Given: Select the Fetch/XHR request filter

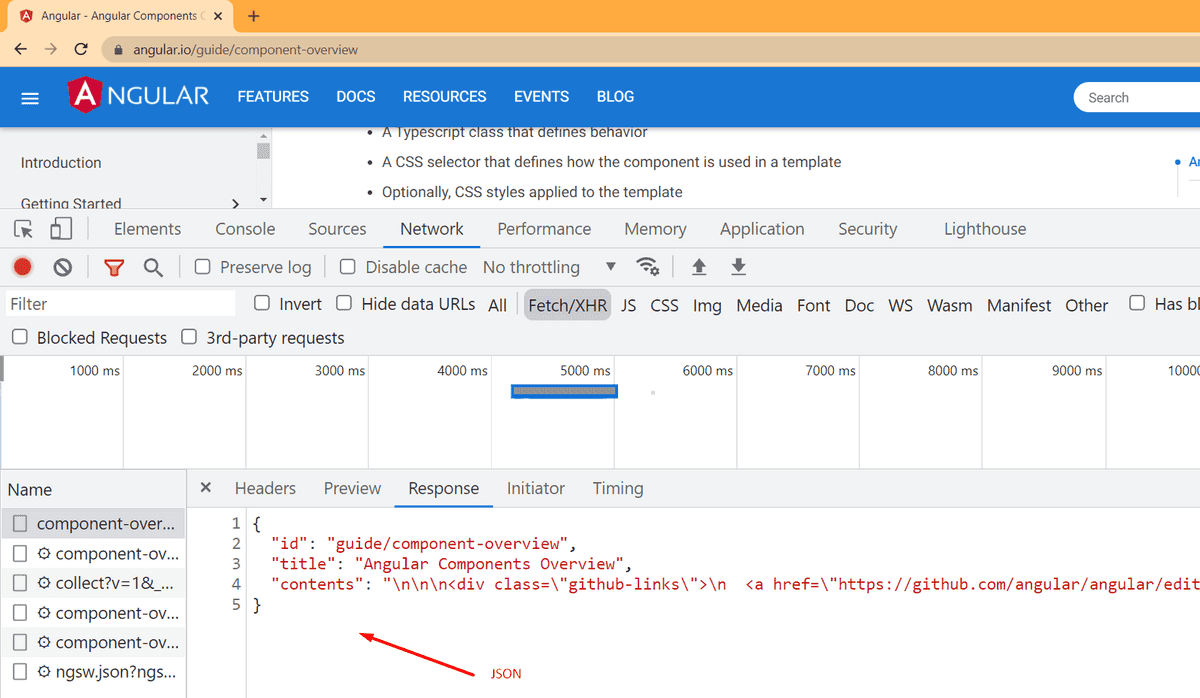Looking at the screenshot, I should point(567,304).
